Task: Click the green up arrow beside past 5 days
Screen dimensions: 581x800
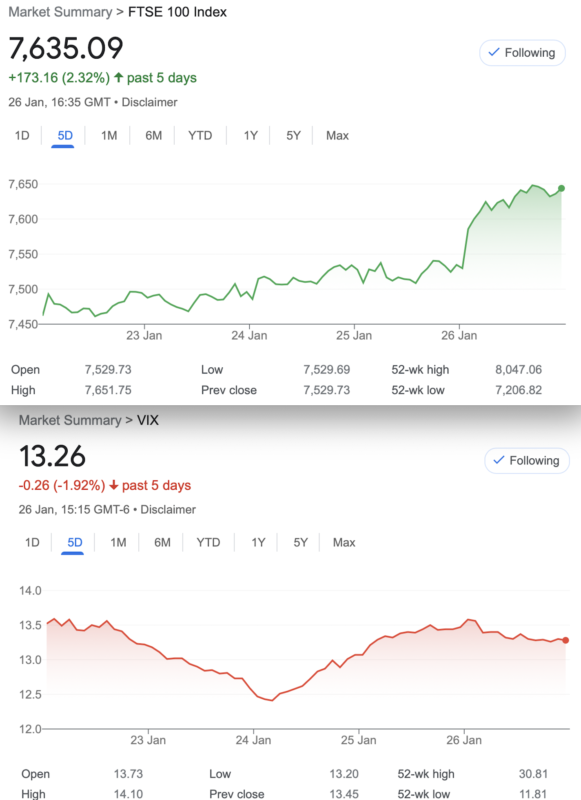Action: coord(118,78)
